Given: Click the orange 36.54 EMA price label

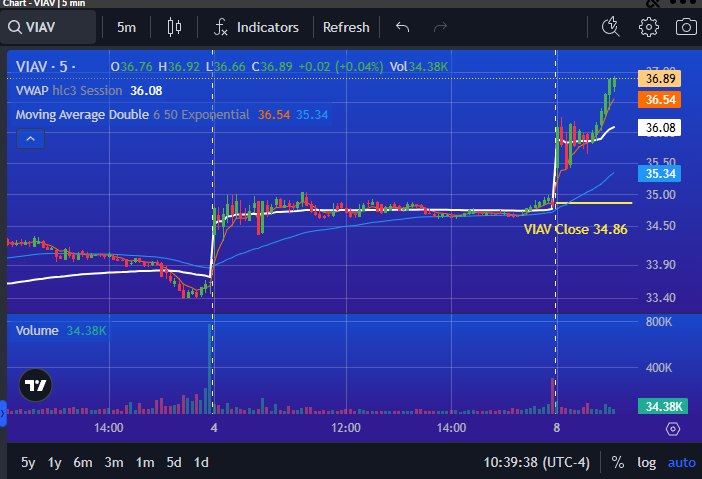Looking at the screenshot, I should (659, 99).
